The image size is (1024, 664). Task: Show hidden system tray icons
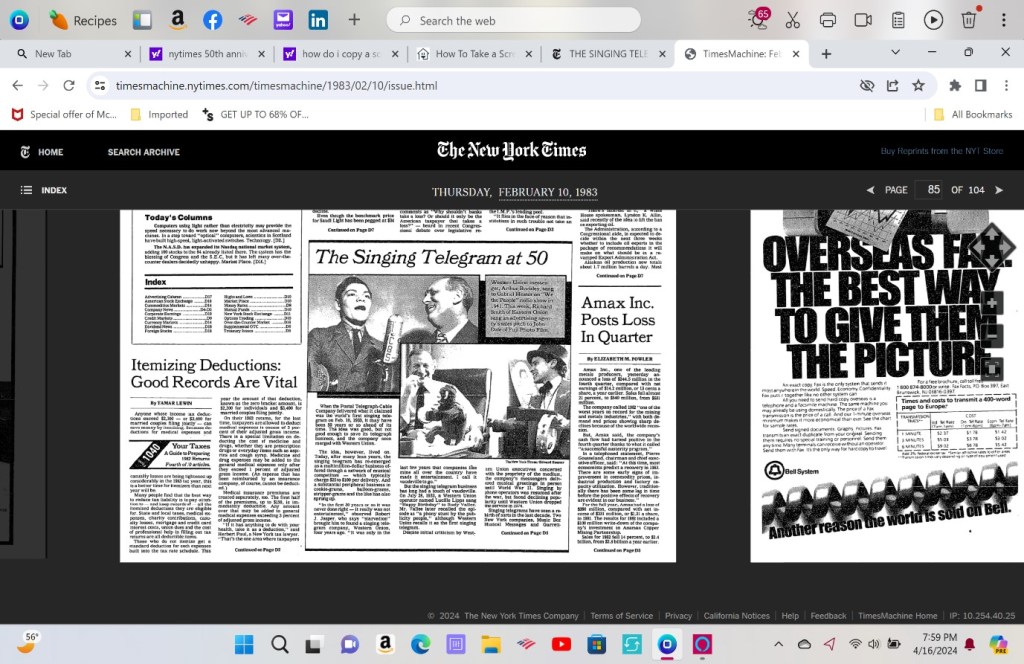click(x=778, y=645)
